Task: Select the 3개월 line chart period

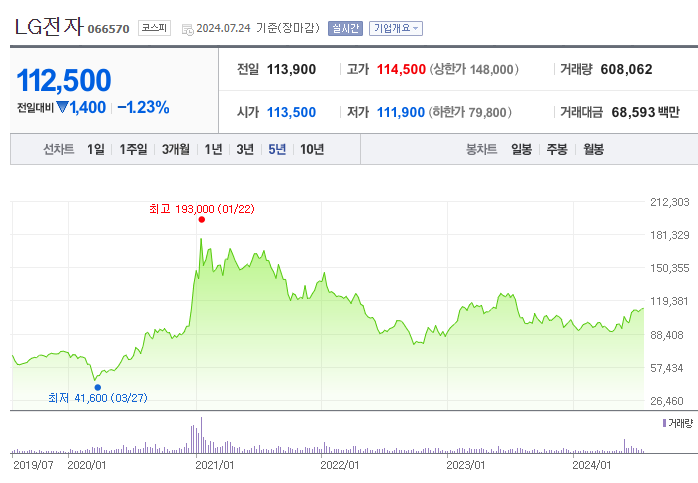Action: tap(175, 149)
